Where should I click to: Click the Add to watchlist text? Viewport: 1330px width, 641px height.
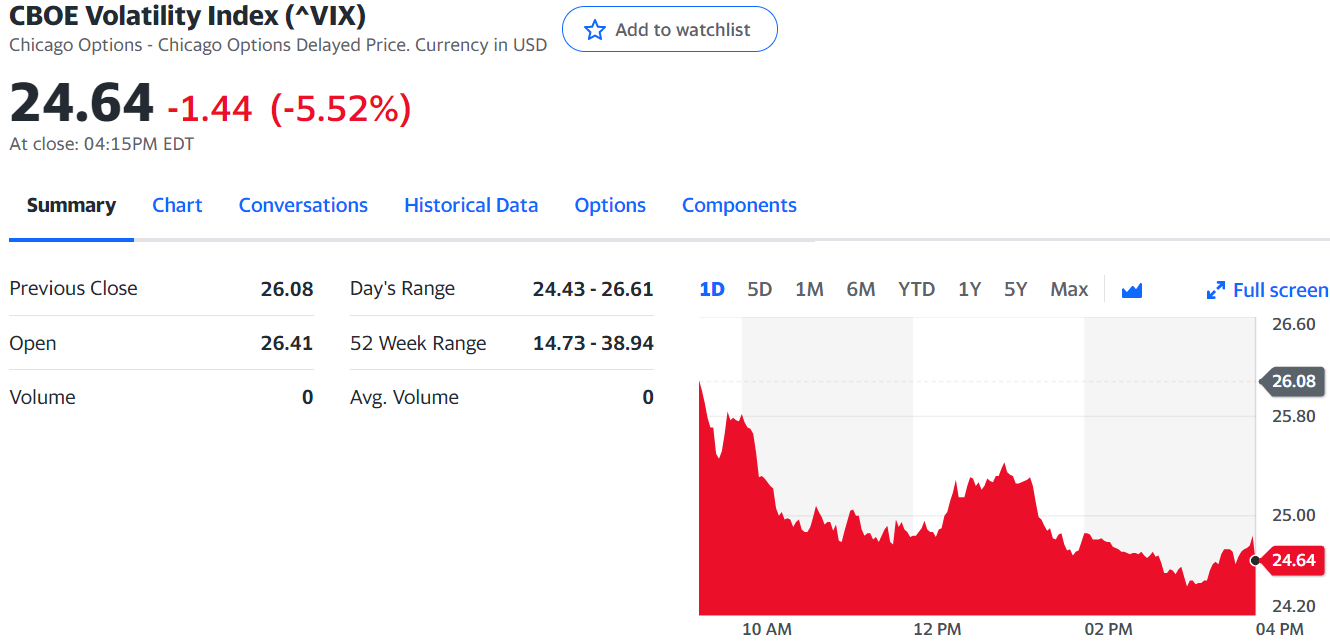pyautogui.click(x=682, y=30)
